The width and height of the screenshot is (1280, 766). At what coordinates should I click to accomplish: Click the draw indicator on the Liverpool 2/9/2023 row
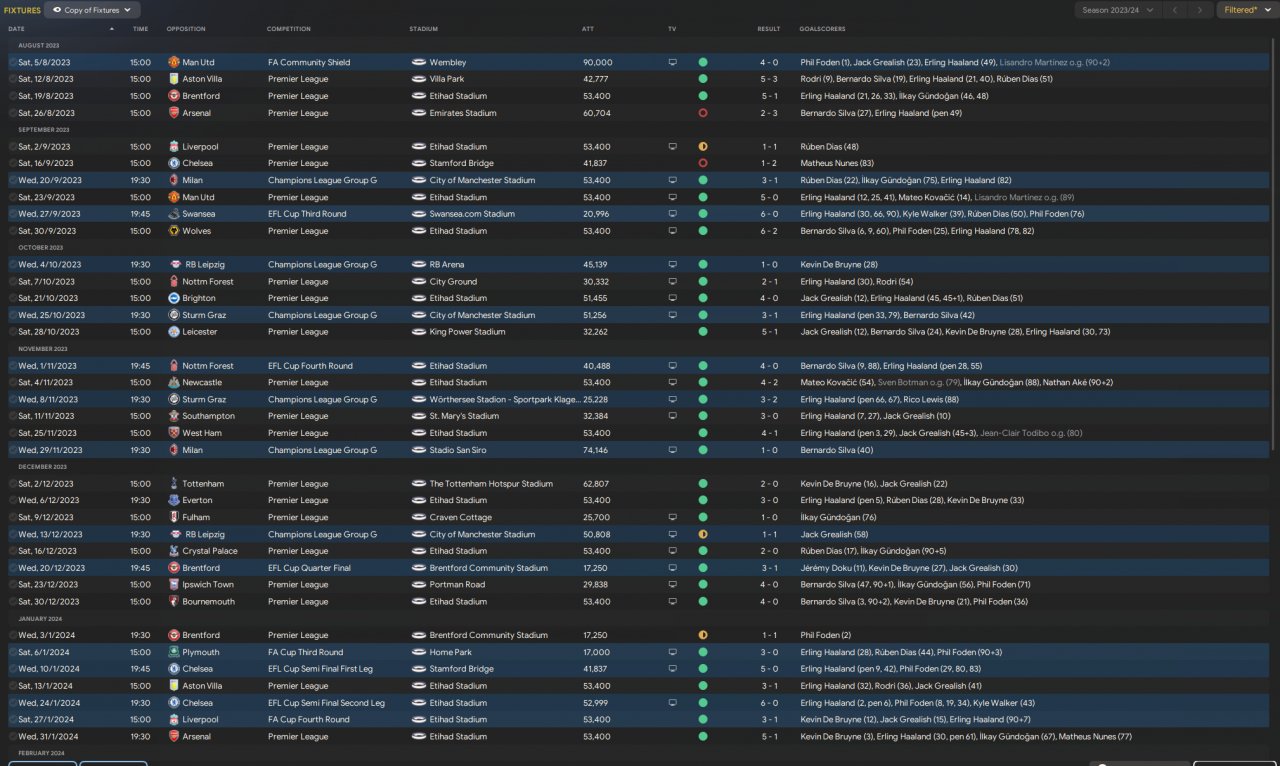[x=703, y=147]
